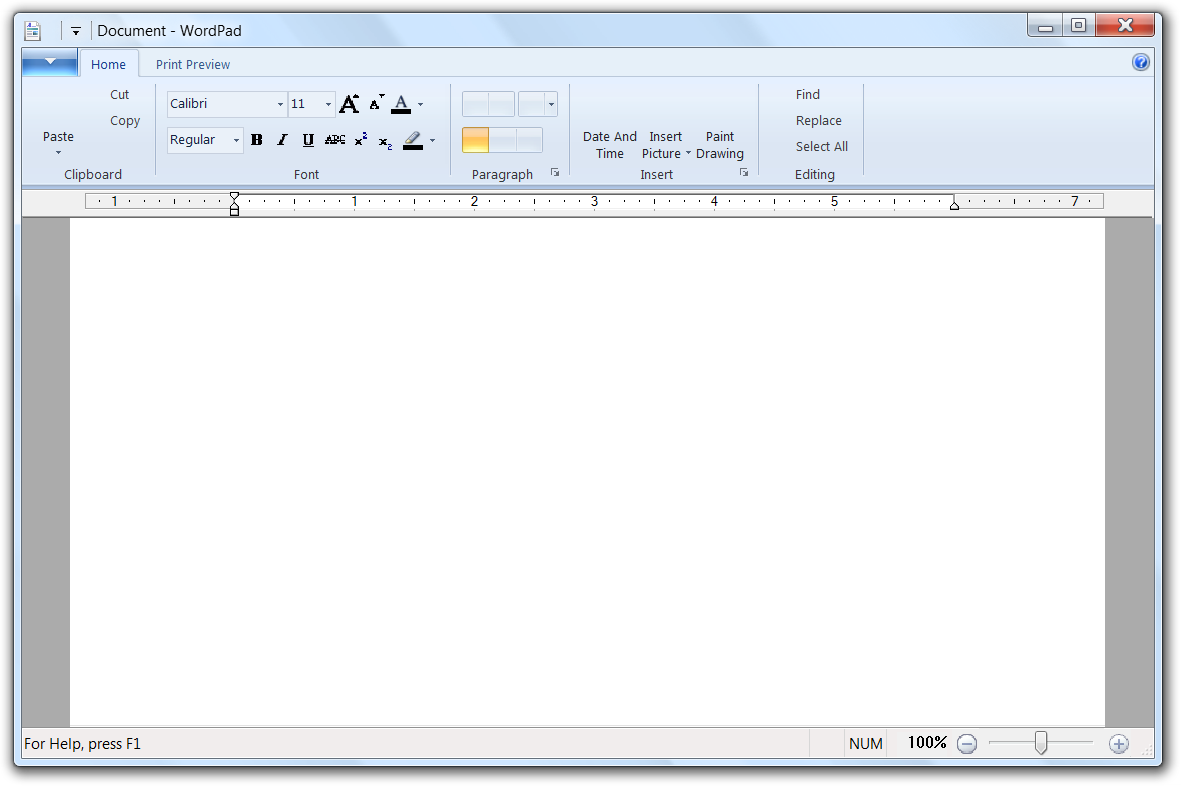The height and width of the screenshot is (786, 1181).
Task: Expand the arrow below Paste
Action: tap(58, 153)
